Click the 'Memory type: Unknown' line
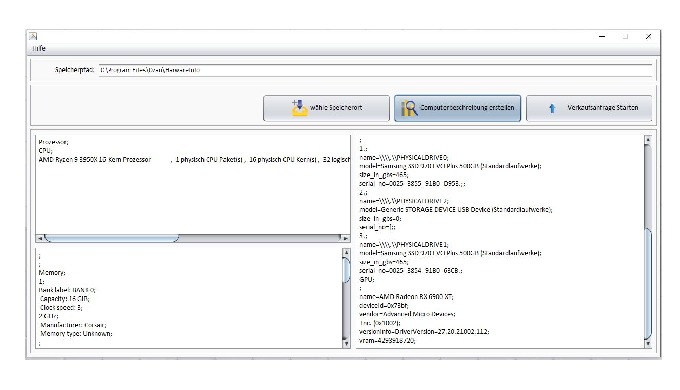680x390 pixels. tap(76, 333)
